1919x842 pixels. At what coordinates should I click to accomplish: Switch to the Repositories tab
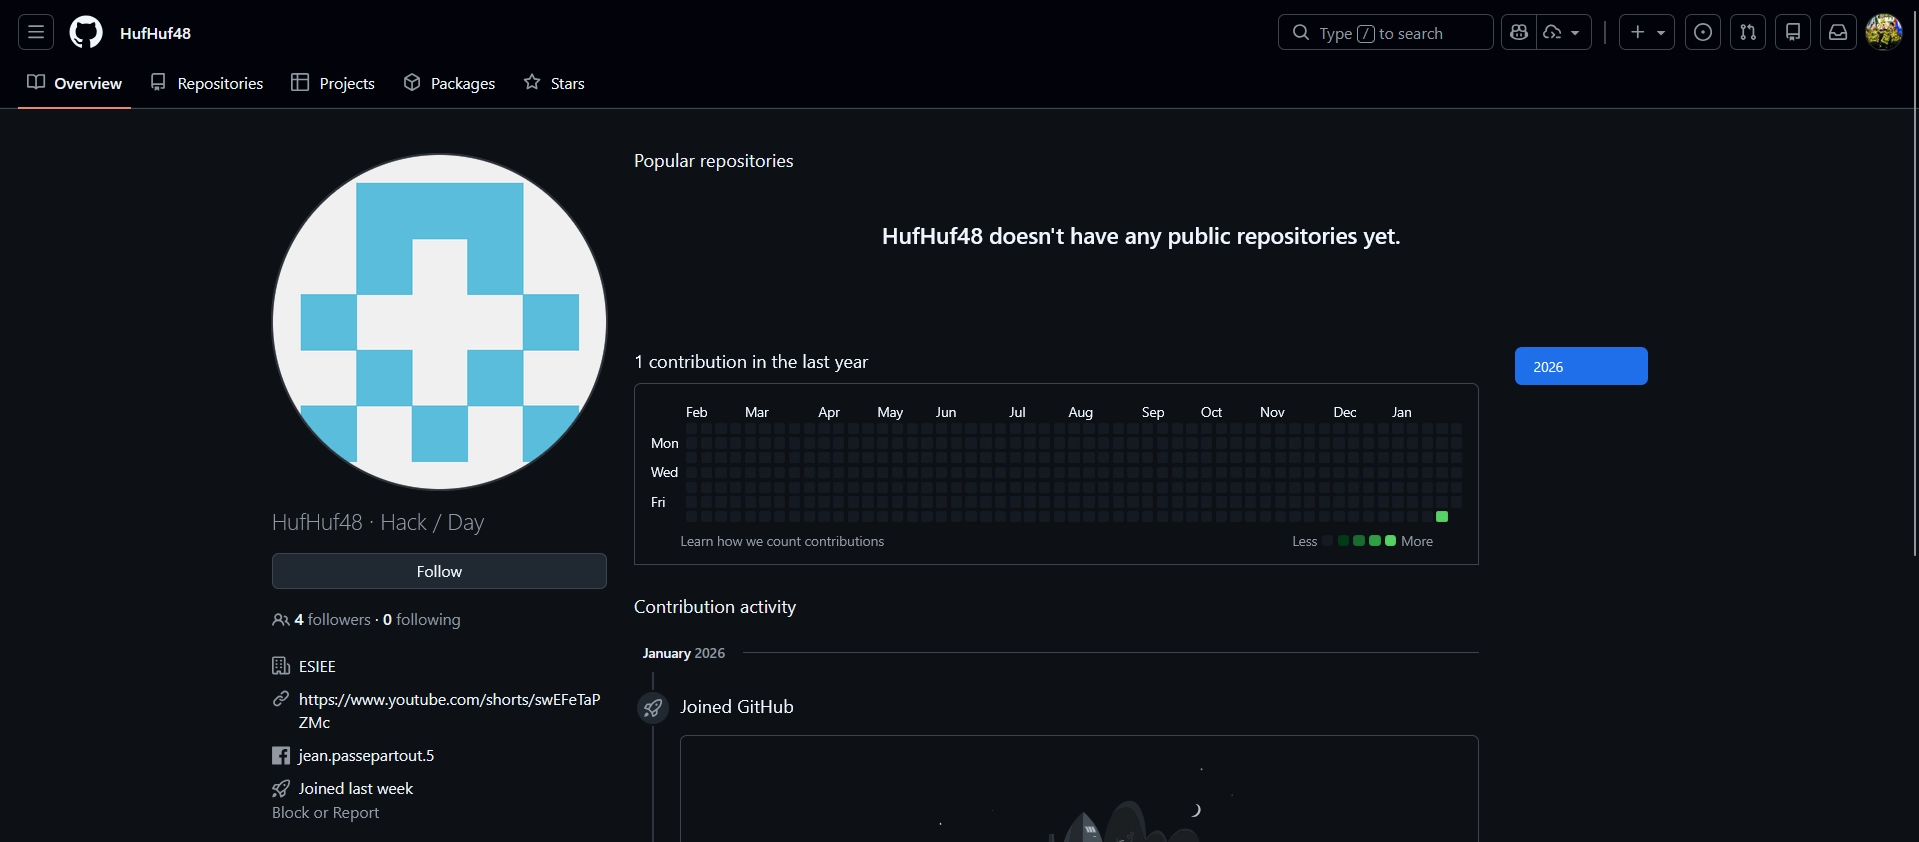(207, 83)
